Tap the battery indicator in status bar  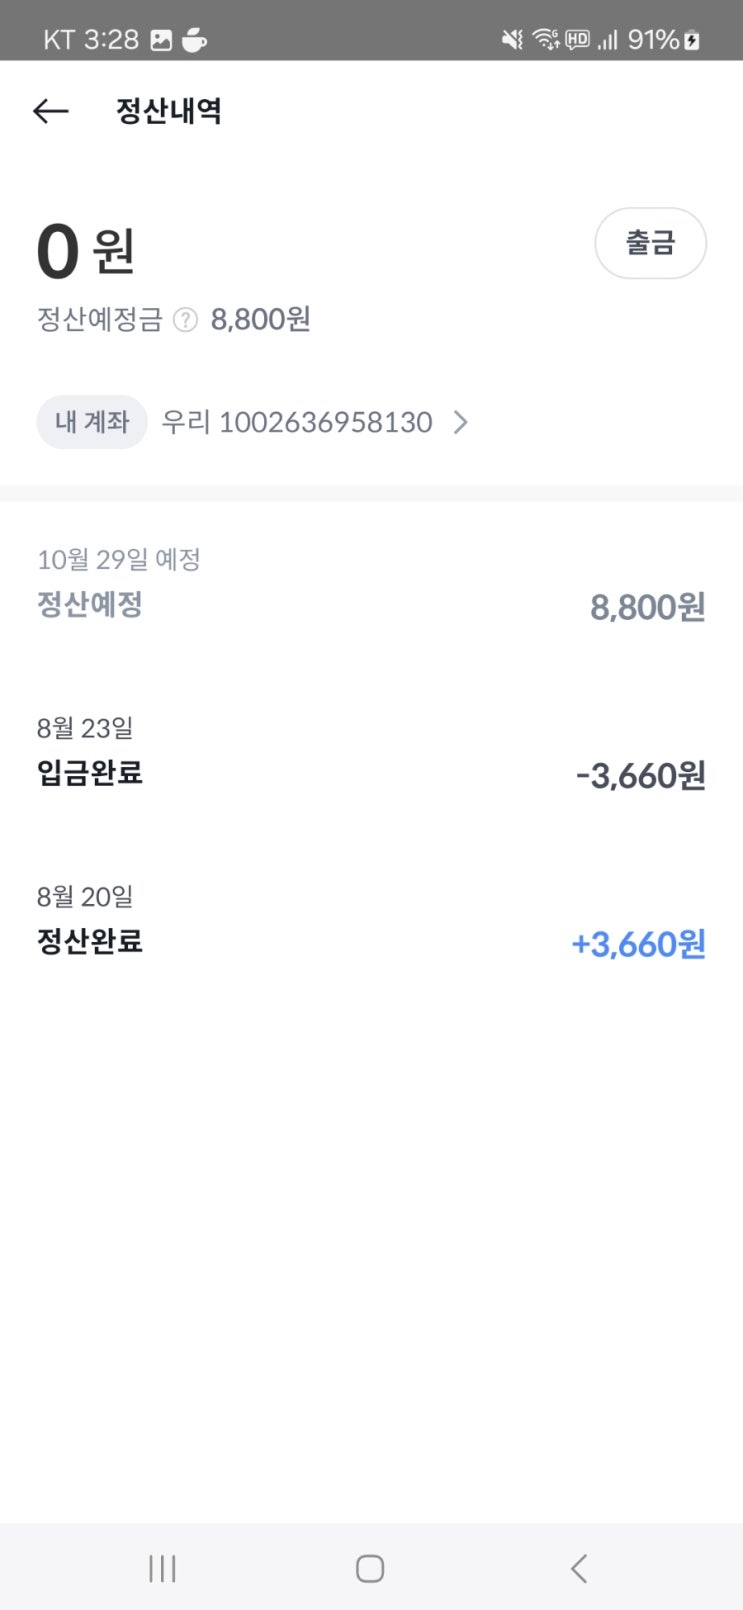click(x=692, y=40)
